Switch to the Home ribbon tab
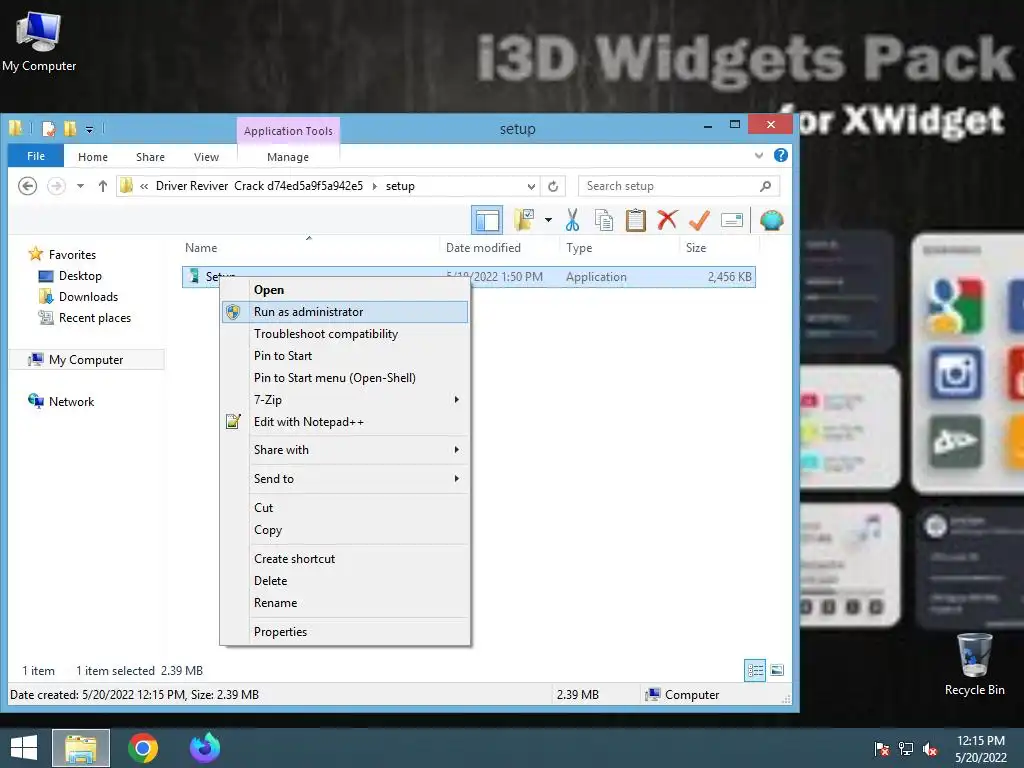Image resolution: width=1024 pixels, height=768 pixels. [93, 157]
